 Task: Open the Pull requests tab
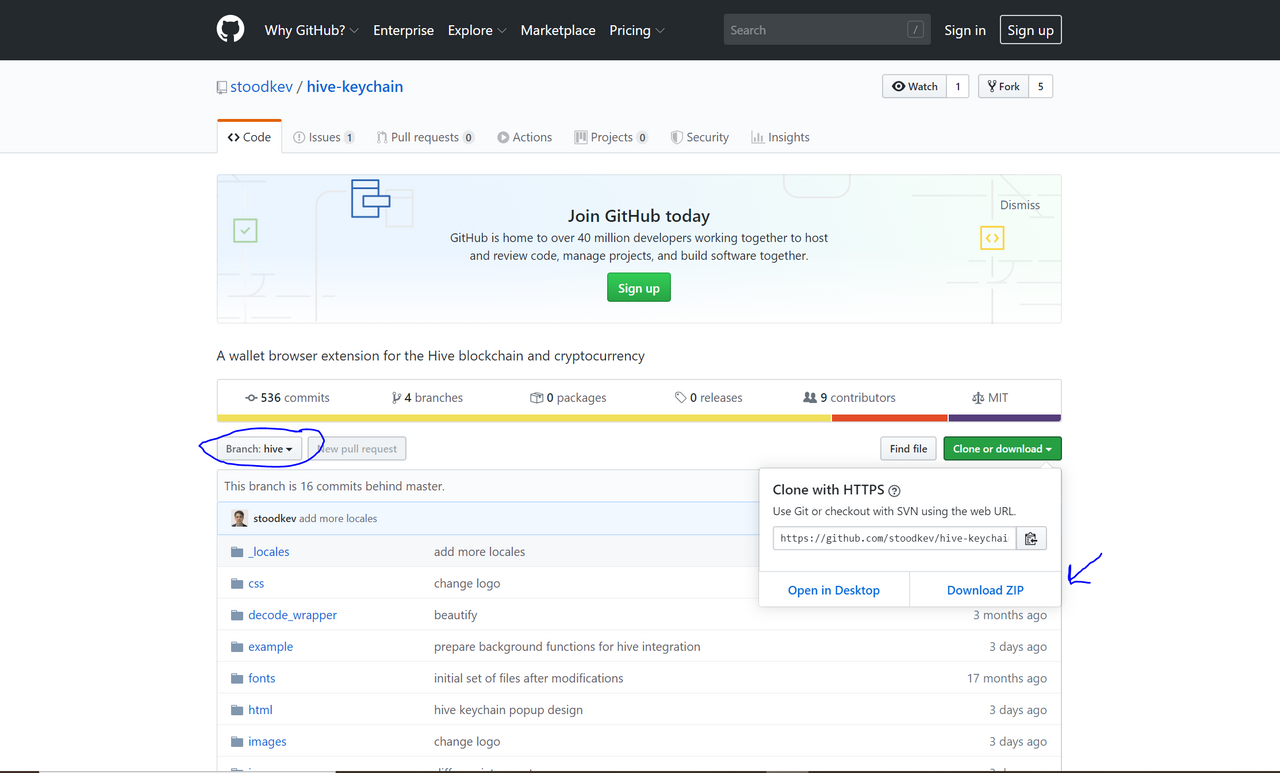point(425,137)
